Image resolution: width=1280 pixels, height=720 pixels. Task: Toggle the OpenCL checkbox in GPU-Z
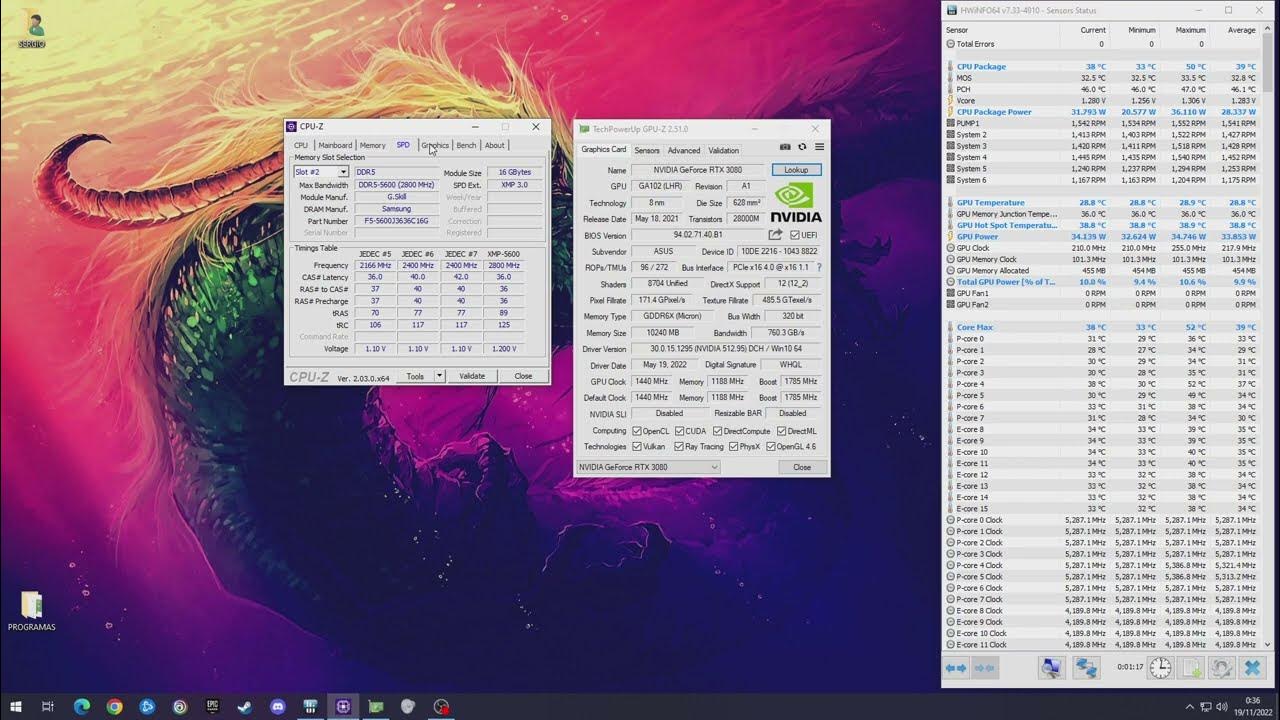click(637, 431)
